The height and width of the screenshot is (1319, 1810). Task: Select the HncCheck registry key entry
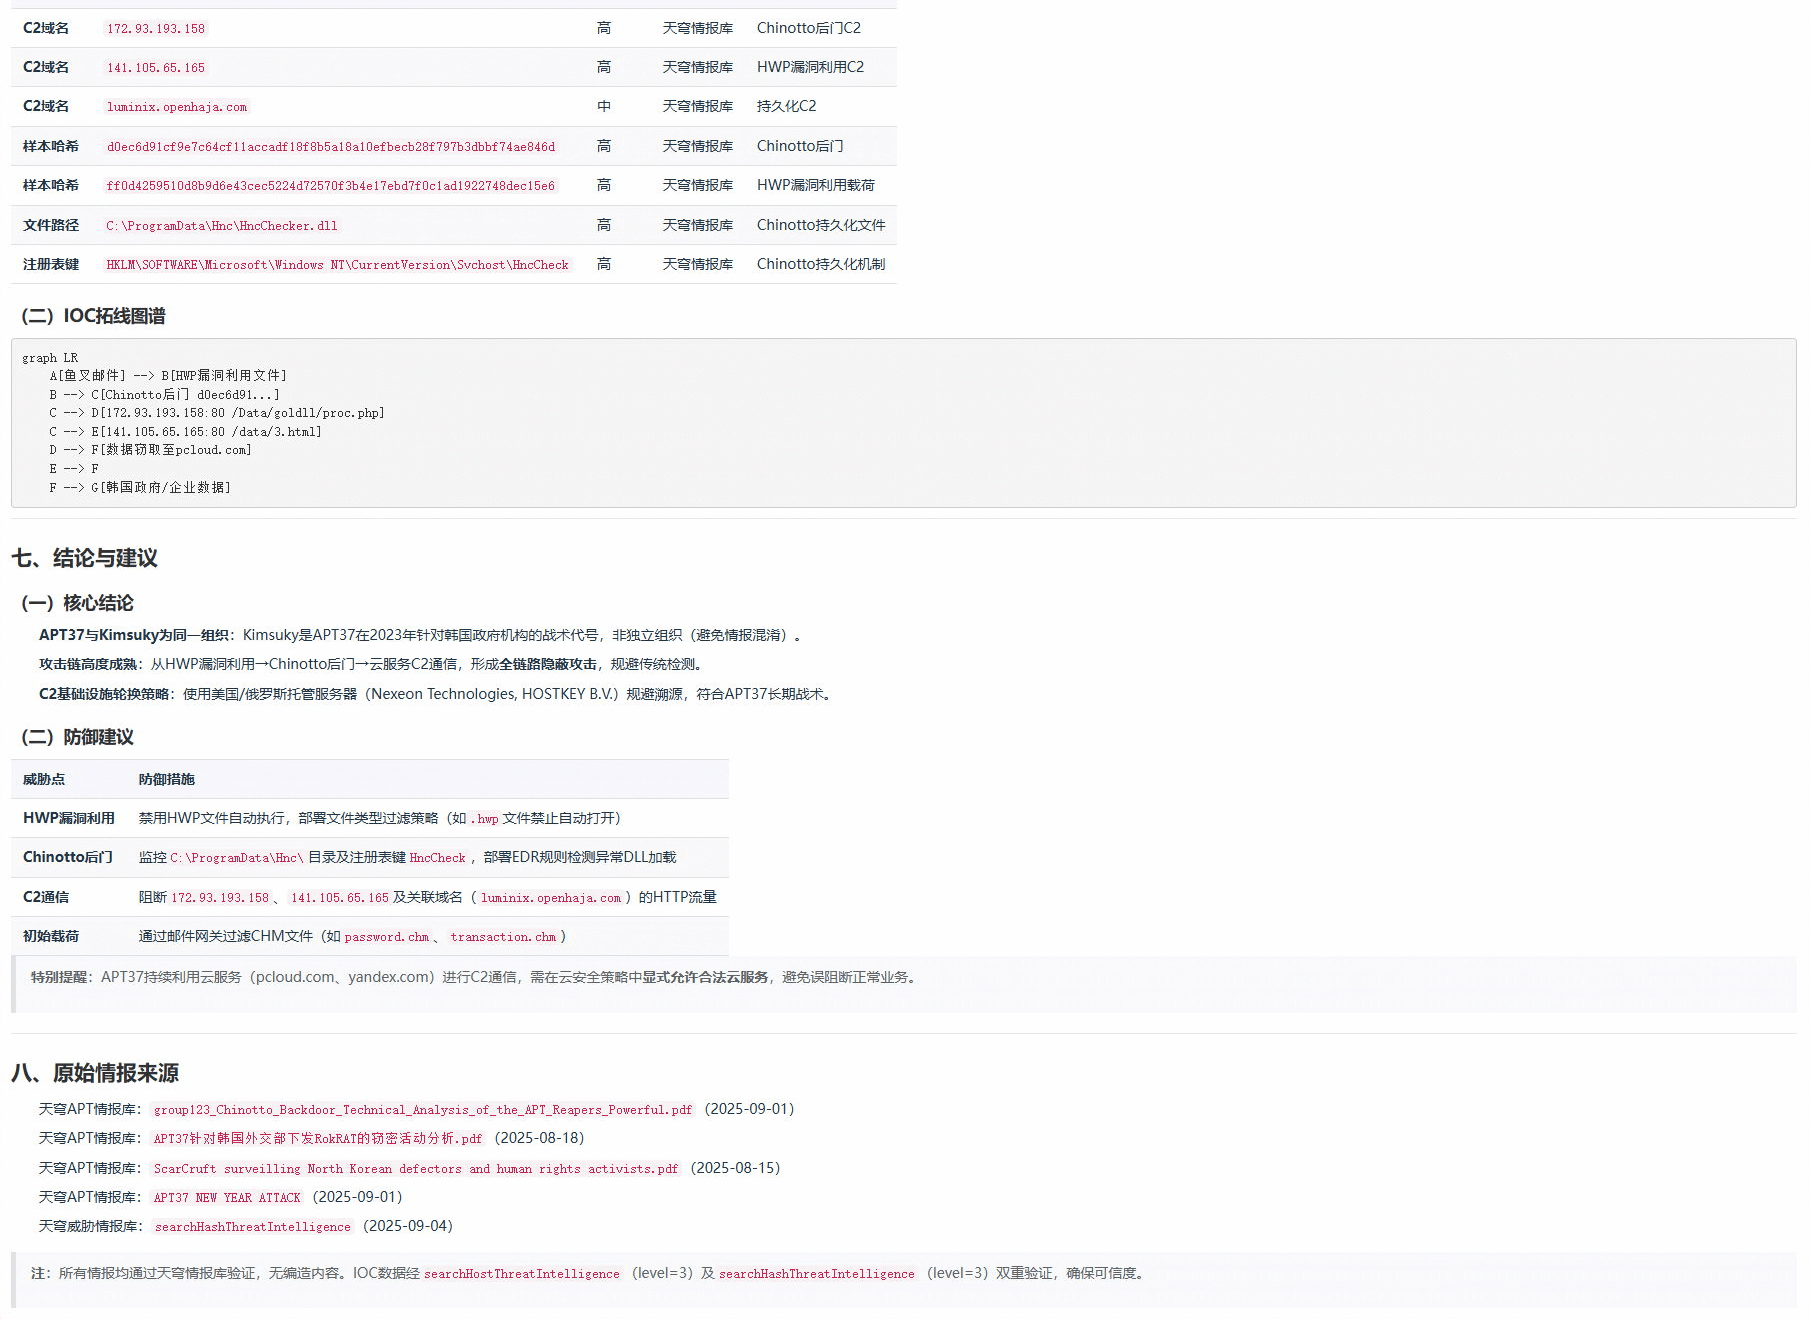[337, 264]
